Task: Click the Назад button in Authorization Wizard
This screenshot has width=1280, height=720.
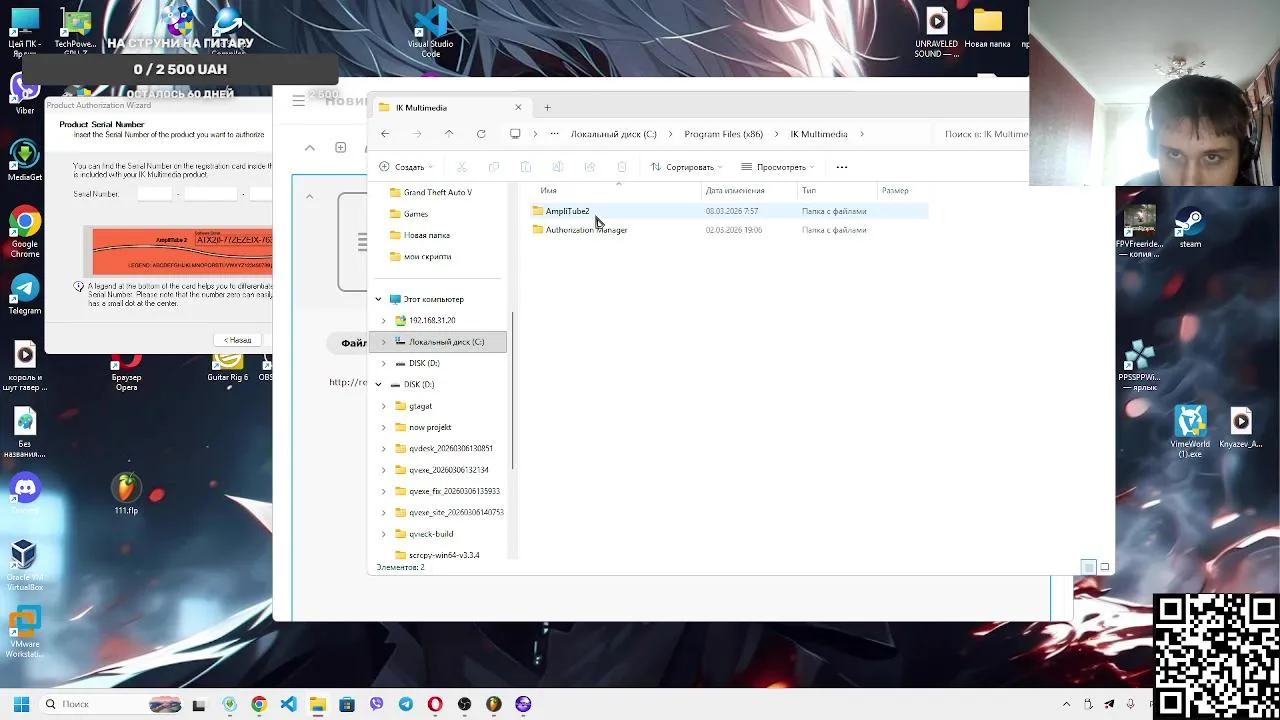Action: tap(238, 340)
